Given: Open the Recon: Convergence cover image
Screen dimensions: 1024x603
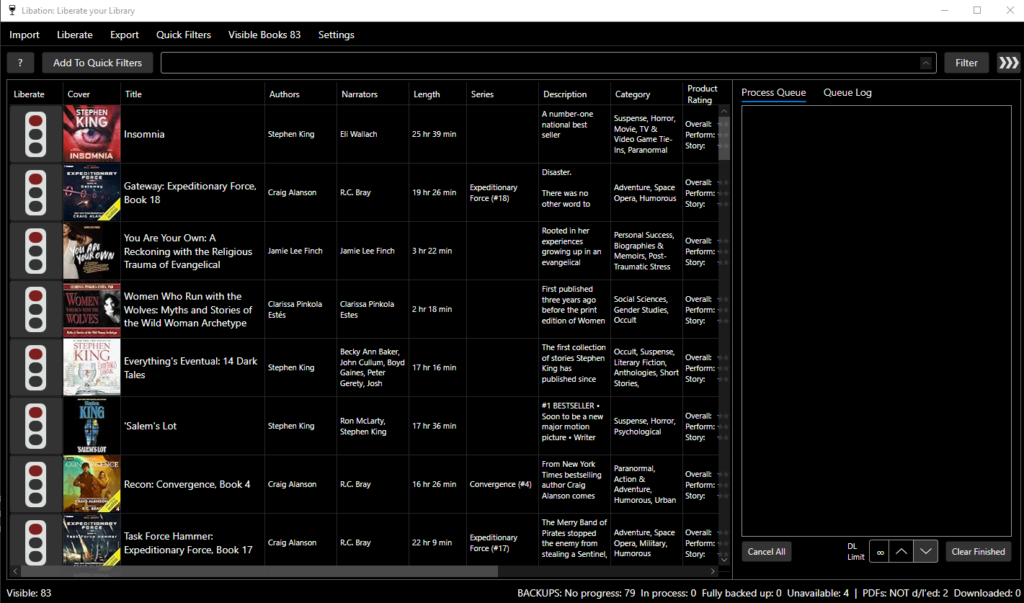Looking at the screenshot, I should (92, 484).
